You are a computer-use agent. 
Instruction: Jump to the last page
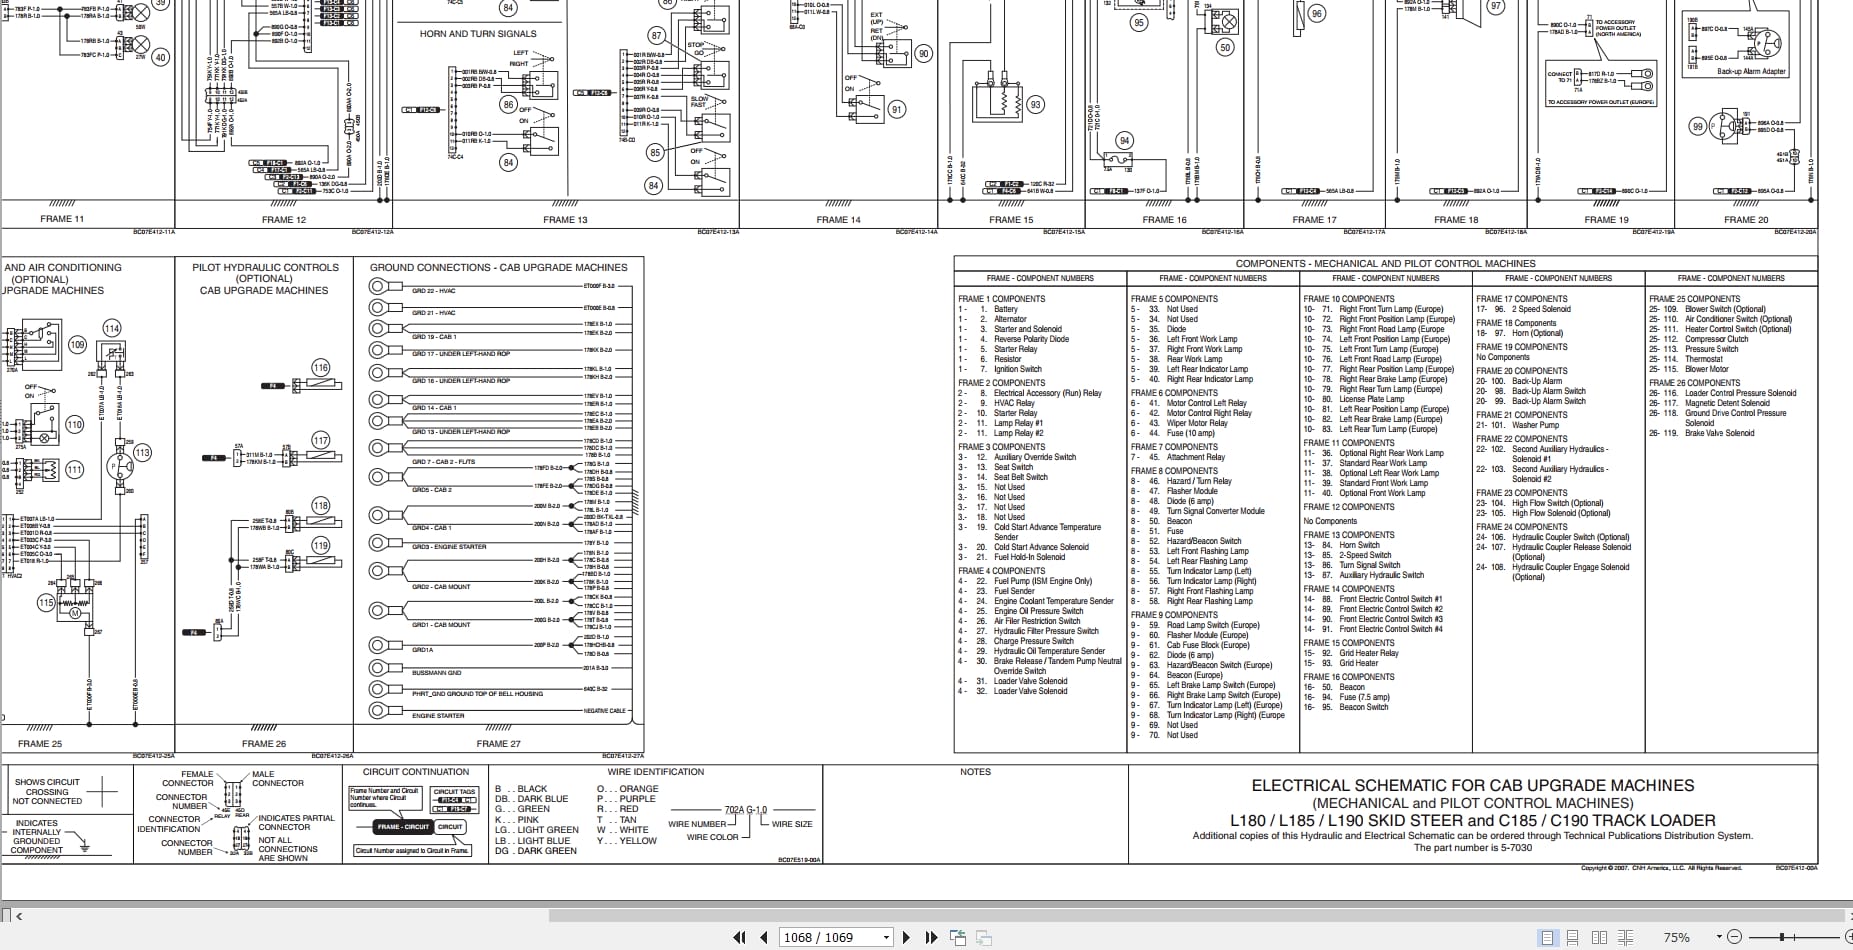click(x=931, y=937)
